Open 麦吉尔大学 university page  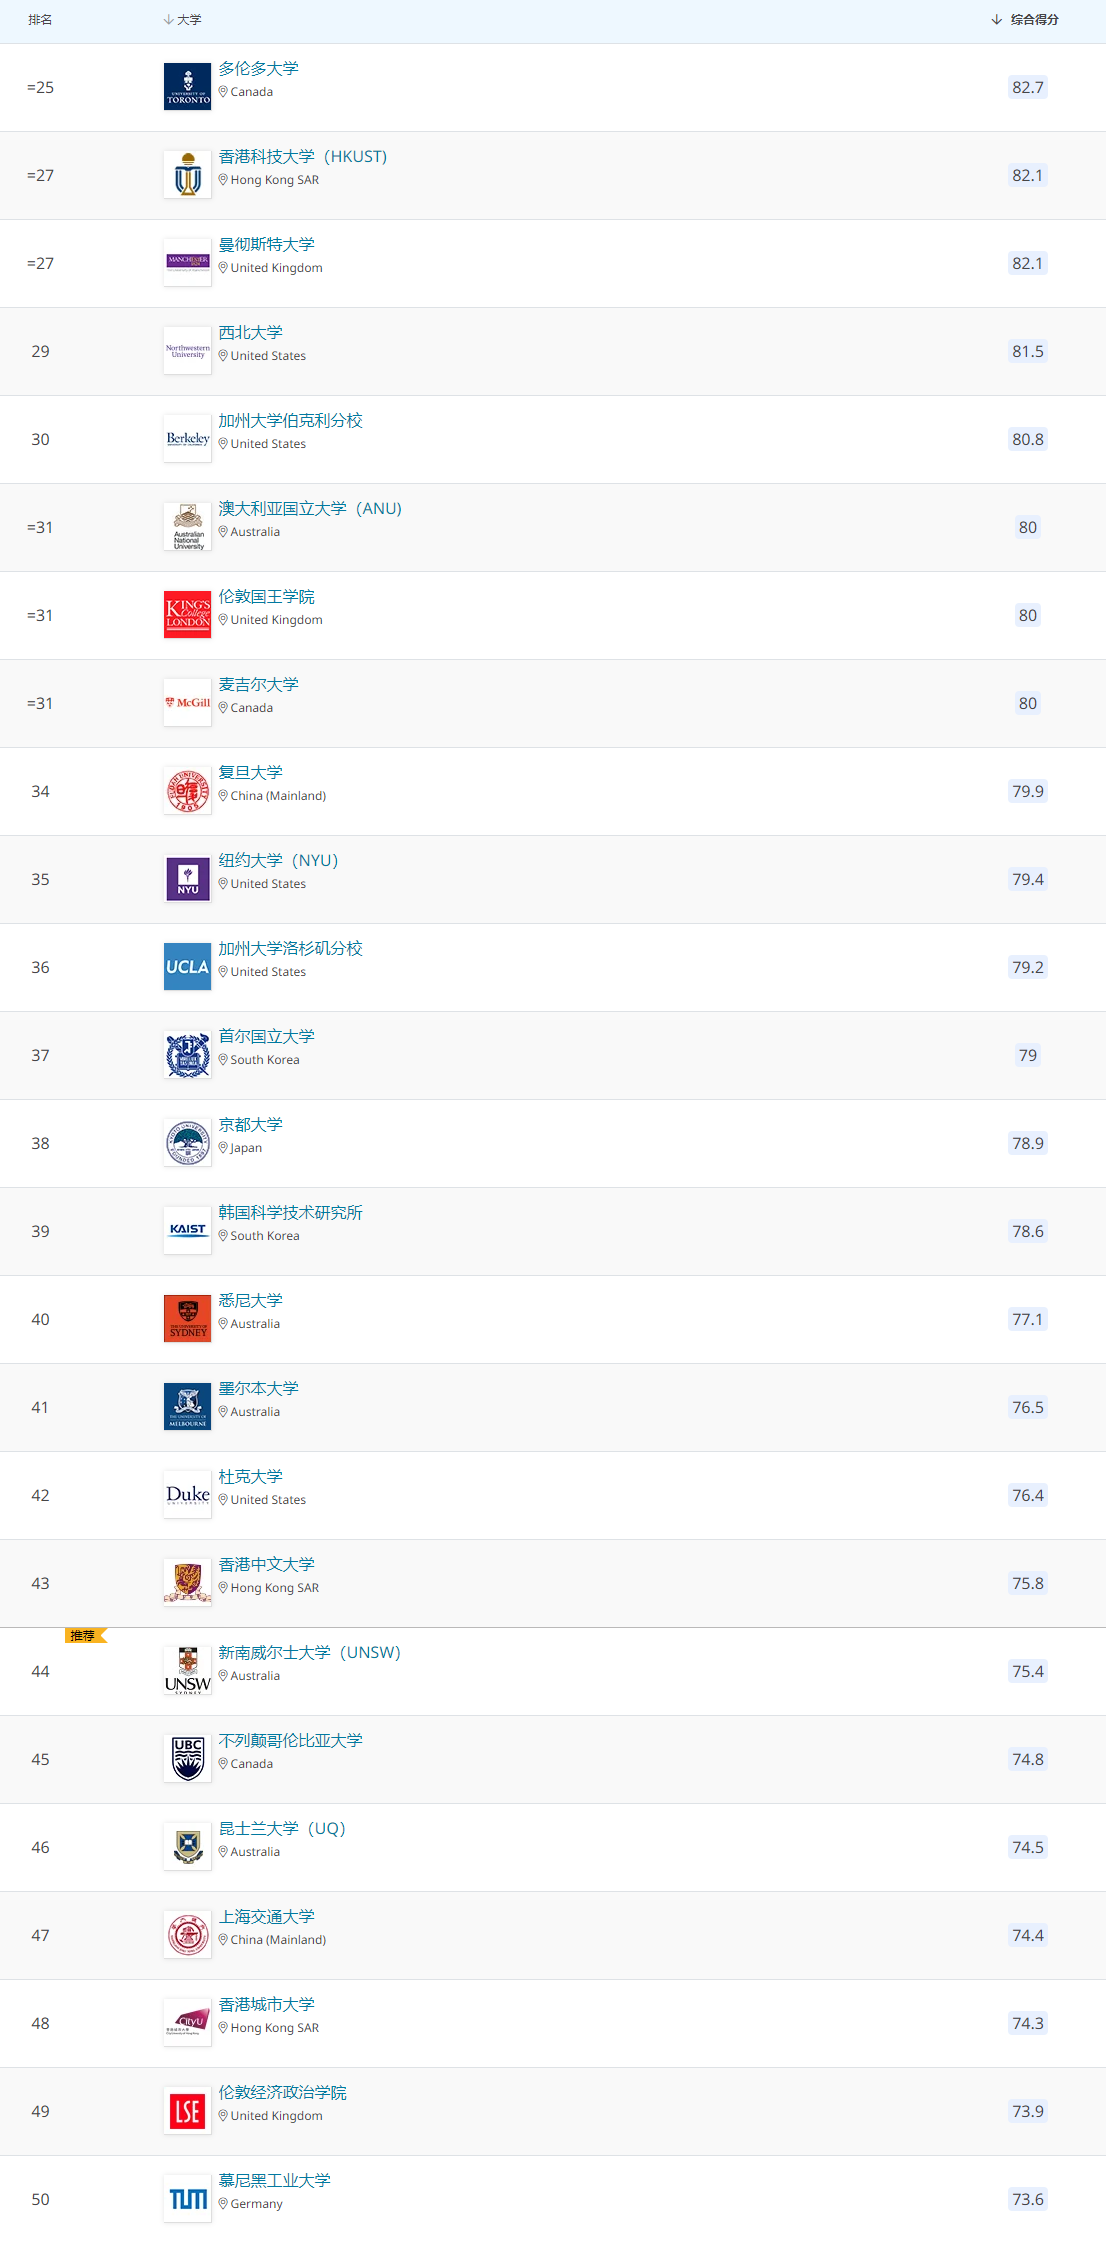[259, 684]
